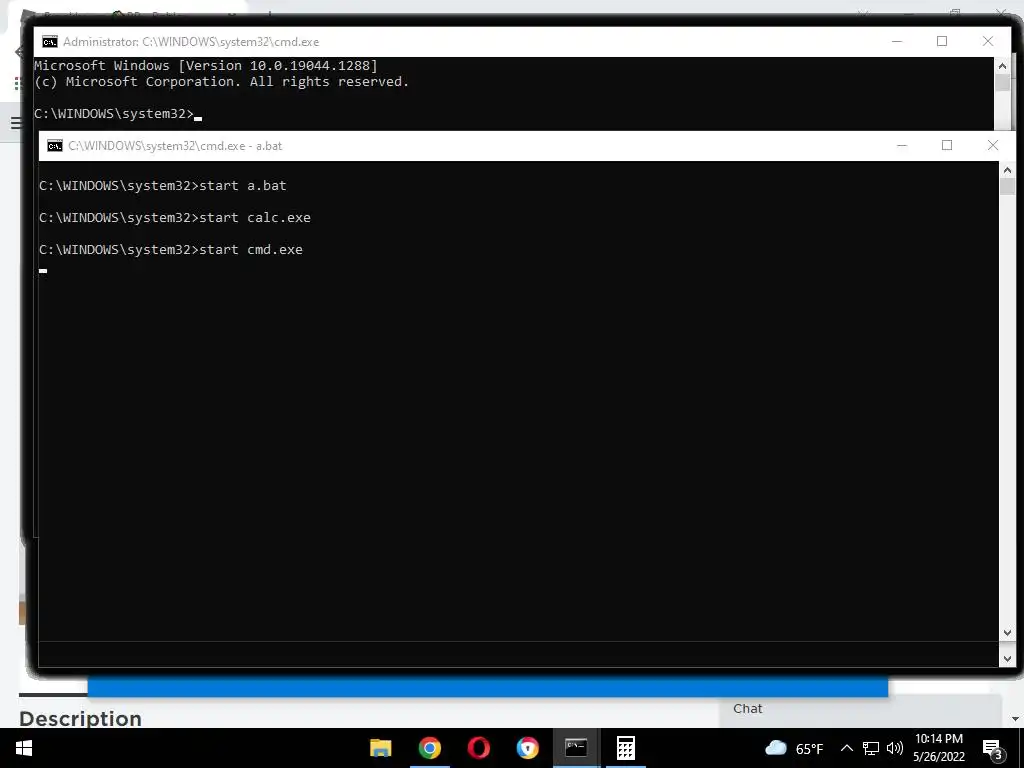Open the Opera browser taskbar icon
This screenshot has height=768, width=1024.
pos(479,748)
